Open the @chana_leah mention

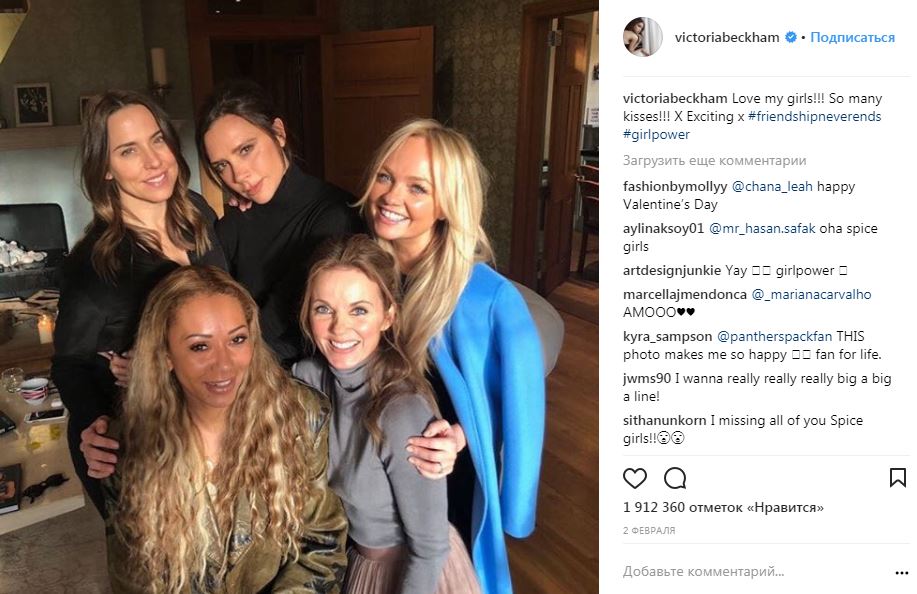tap(772, 187)
